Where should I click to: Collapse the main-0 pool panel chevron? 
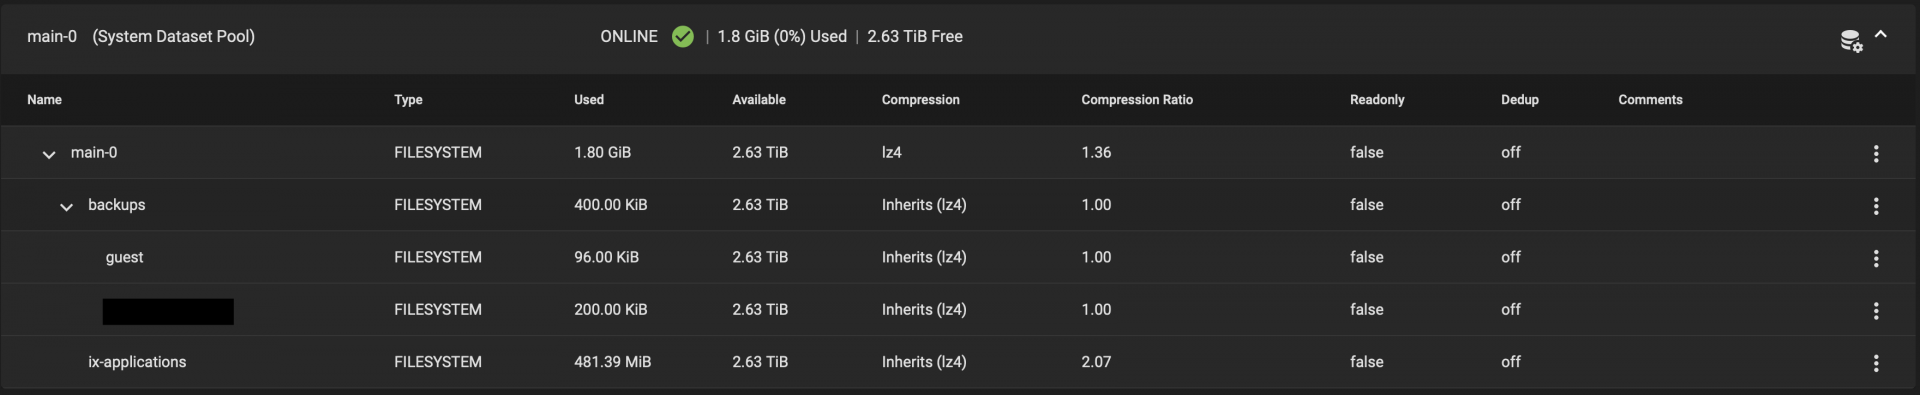pos(1881,34)
